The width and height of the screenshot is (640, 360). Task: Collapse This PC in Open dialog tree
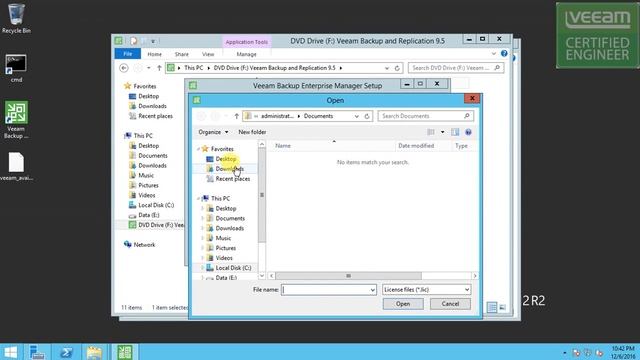[x=198, y=199]
